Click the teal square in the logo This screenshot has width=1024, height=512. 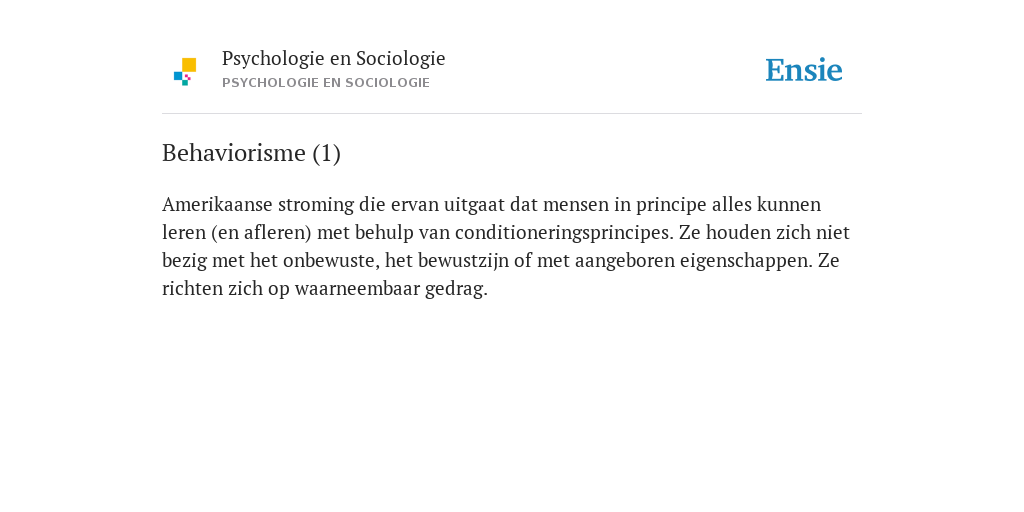[185, 83]
